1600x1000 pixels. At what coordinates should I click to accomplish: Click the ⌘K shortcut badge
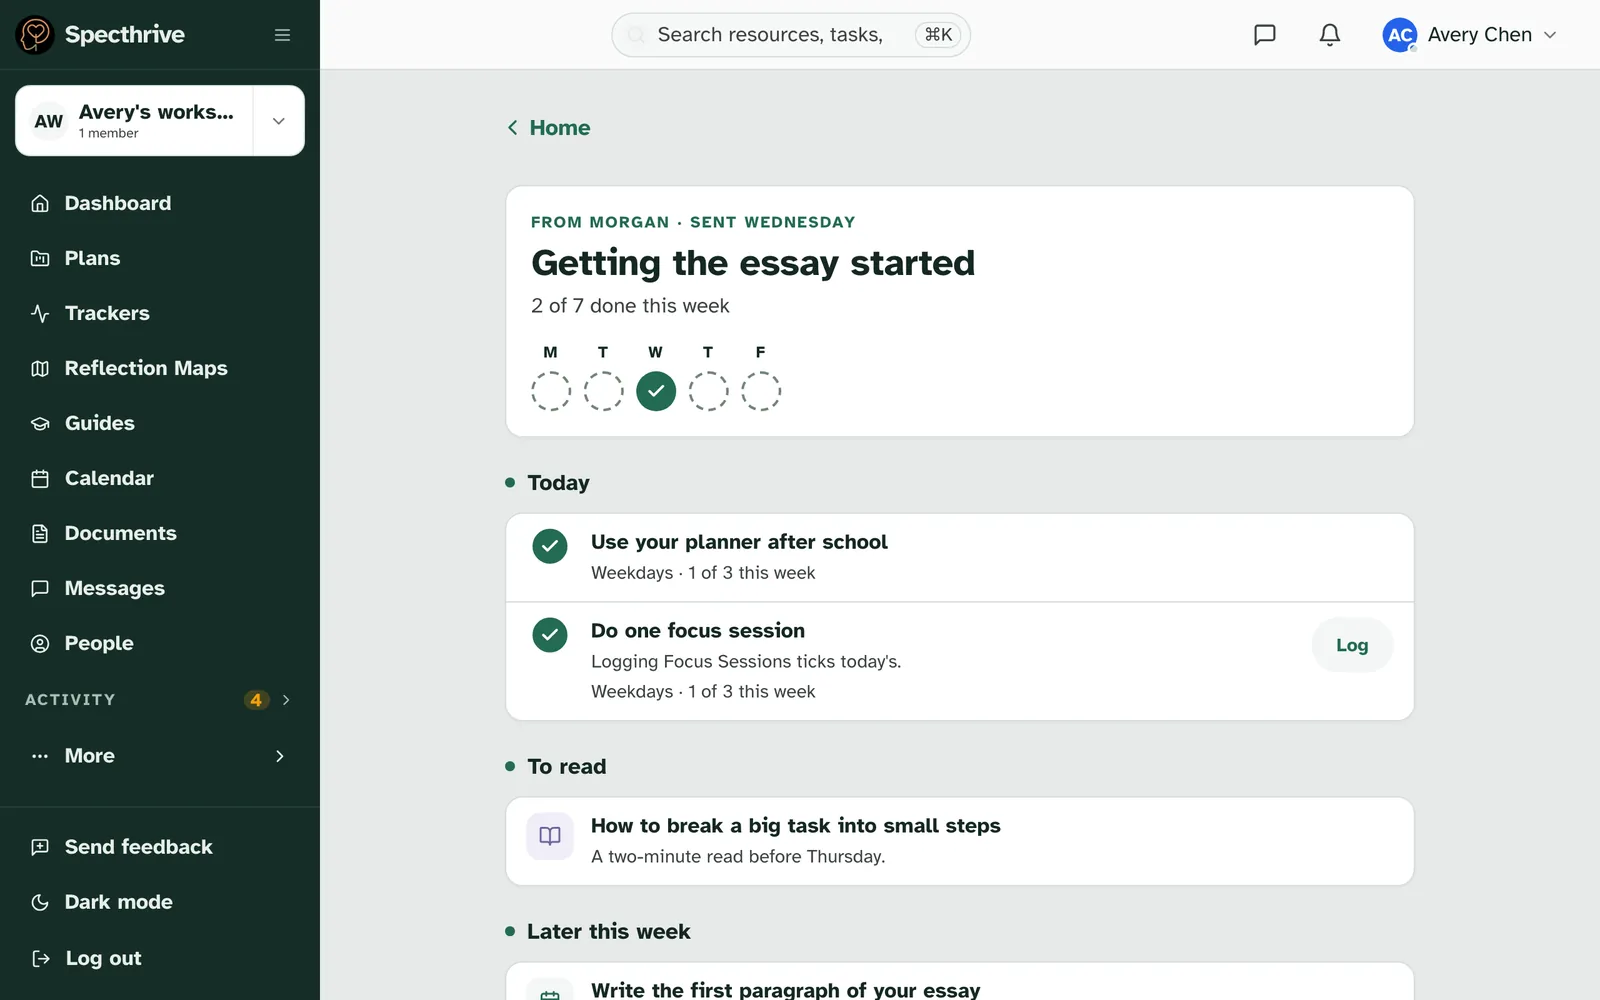pyautogui.click(x=938, y=35)
